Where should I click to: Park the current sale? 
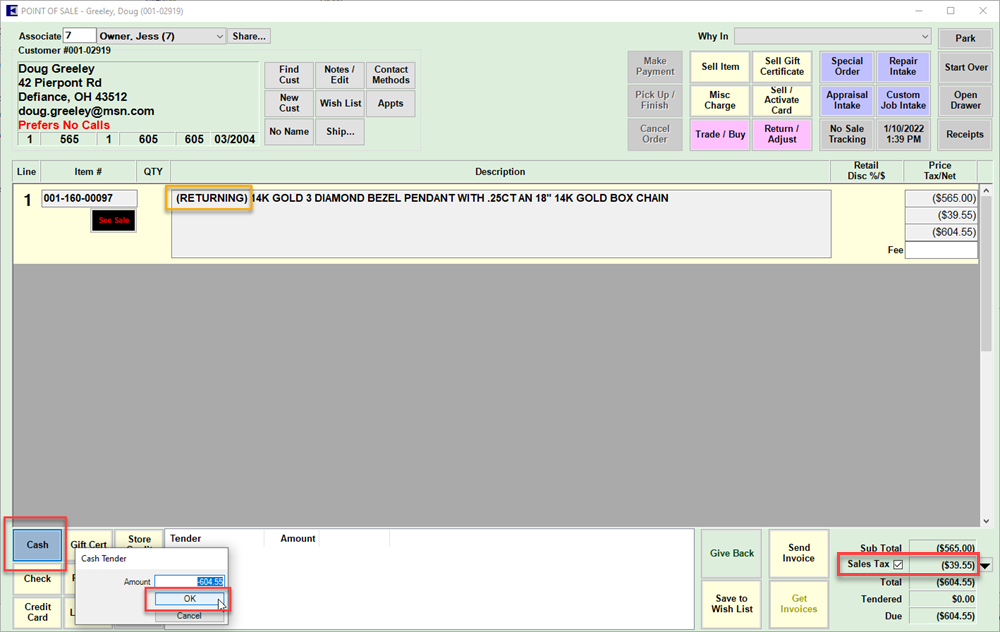965,38
